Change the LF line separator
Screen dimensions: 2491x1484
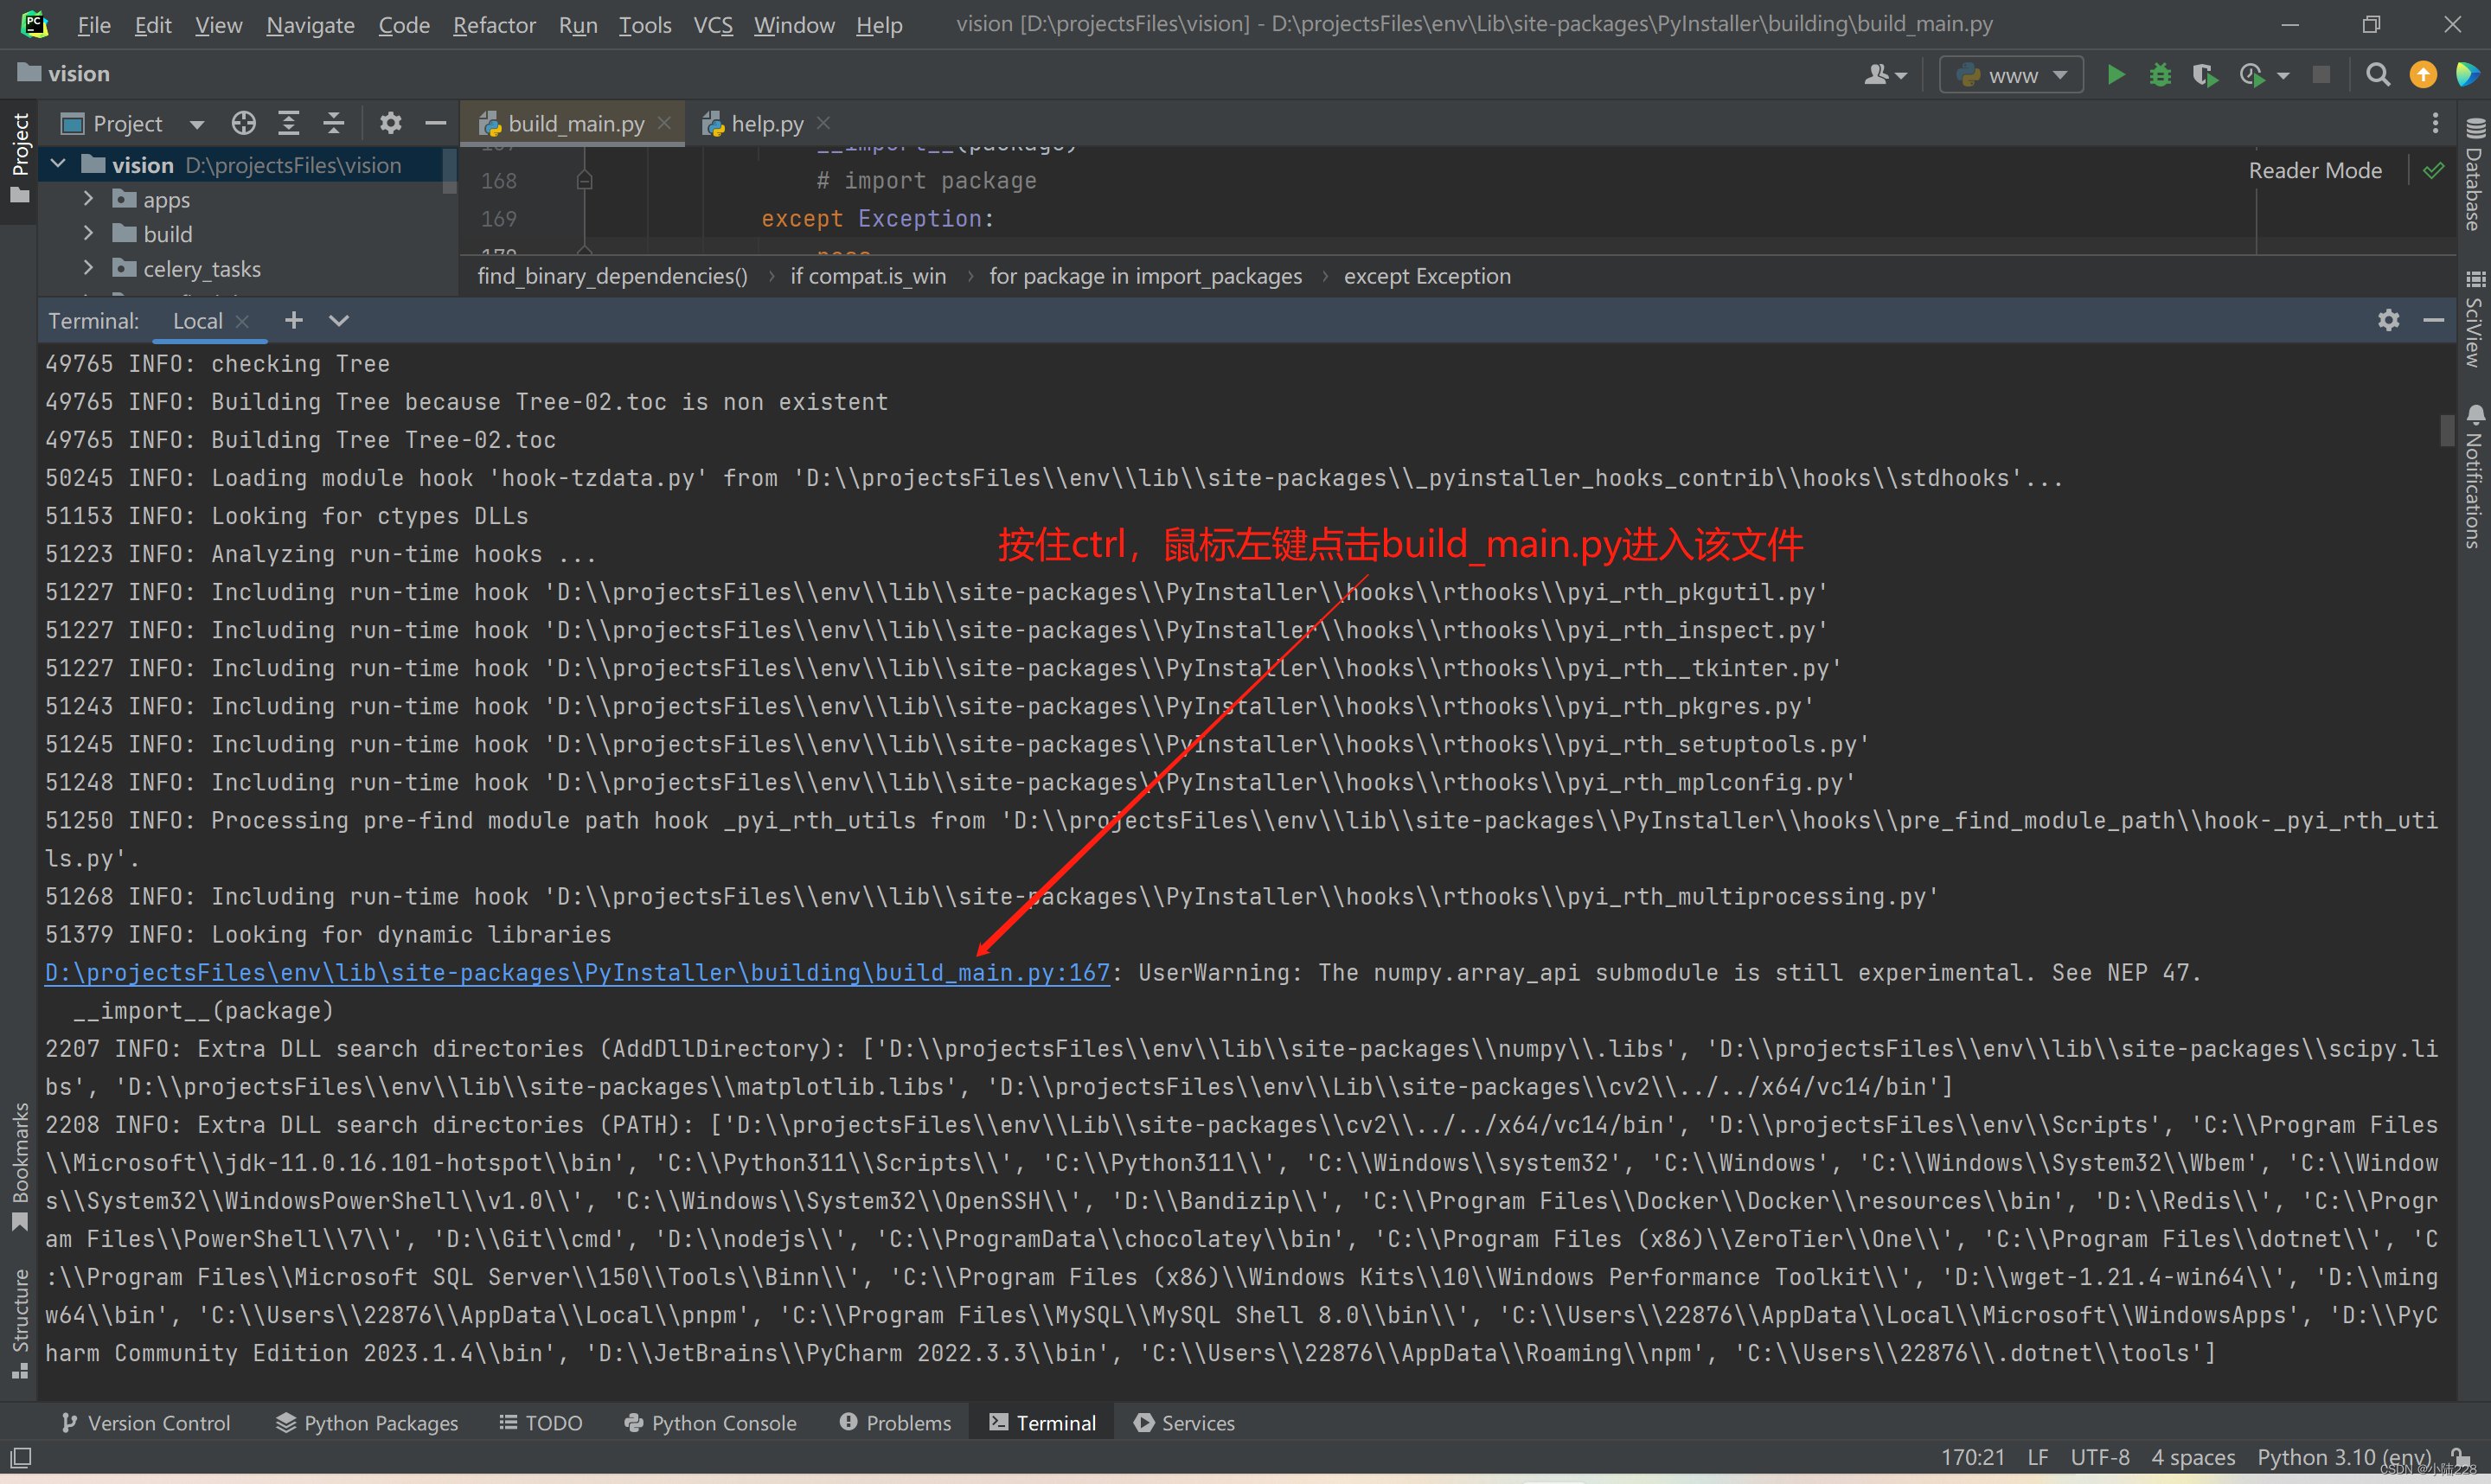tap(2038, 1457)
